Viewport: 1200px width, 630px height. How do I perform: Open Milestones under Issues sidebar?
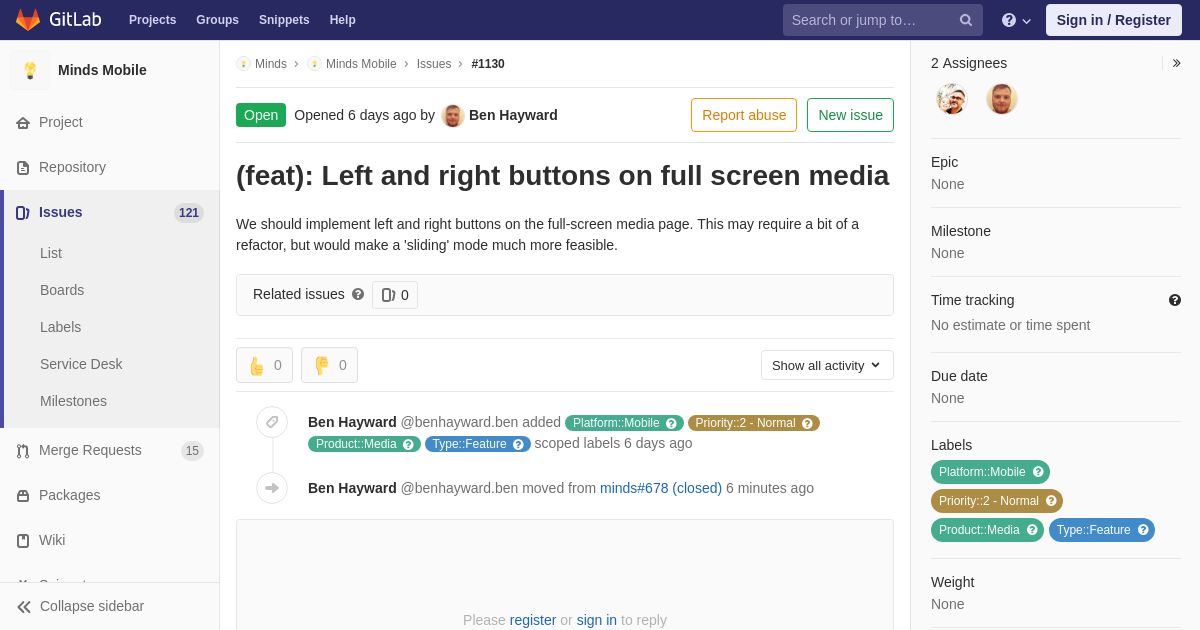pos(73,401)
